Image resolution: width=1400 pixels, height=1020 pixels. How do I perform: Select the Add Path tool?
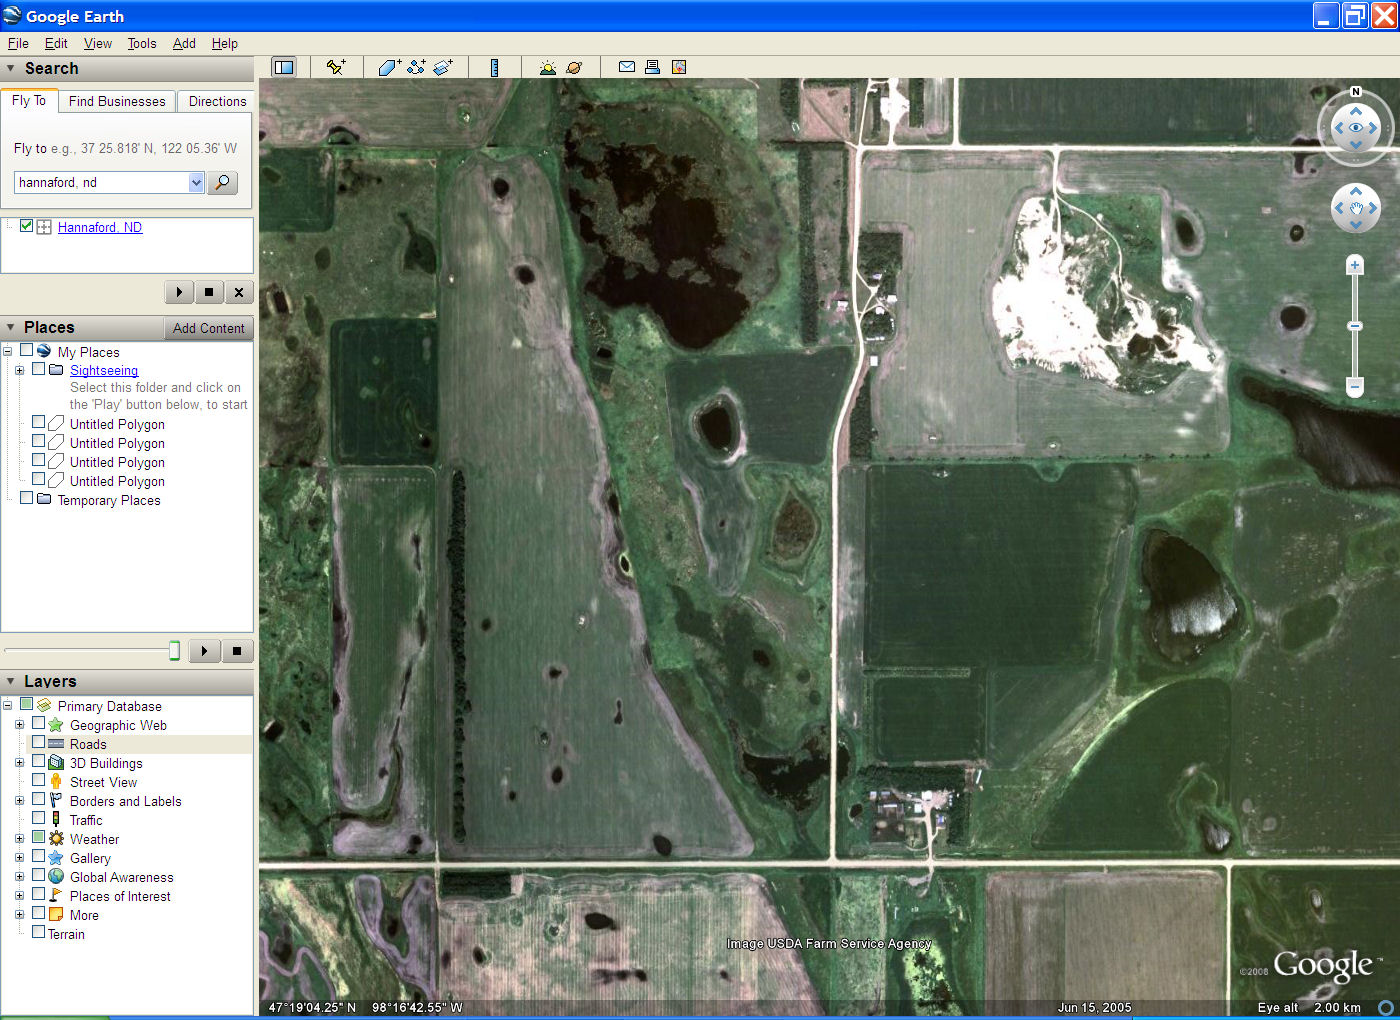pyautogui.click(x=416, y=67)
